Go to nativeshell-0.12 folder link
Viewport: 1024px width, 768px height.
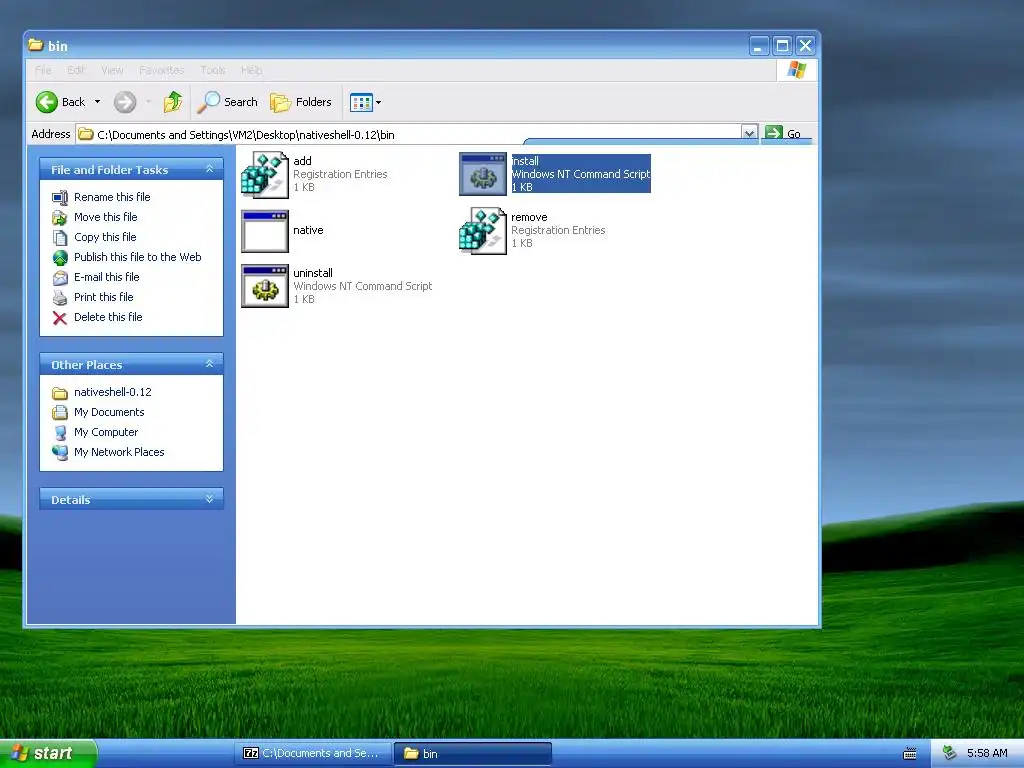112,392
